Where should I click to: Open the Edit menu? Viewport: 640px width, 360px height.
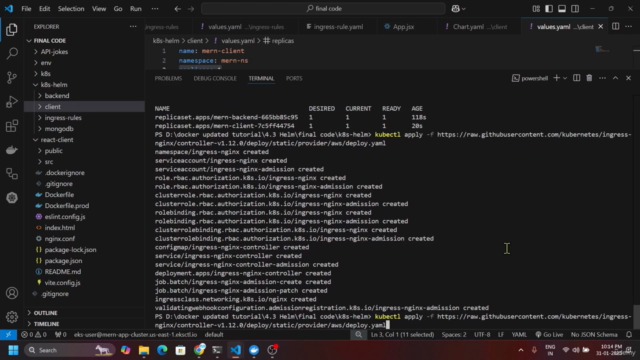(44, 9)
